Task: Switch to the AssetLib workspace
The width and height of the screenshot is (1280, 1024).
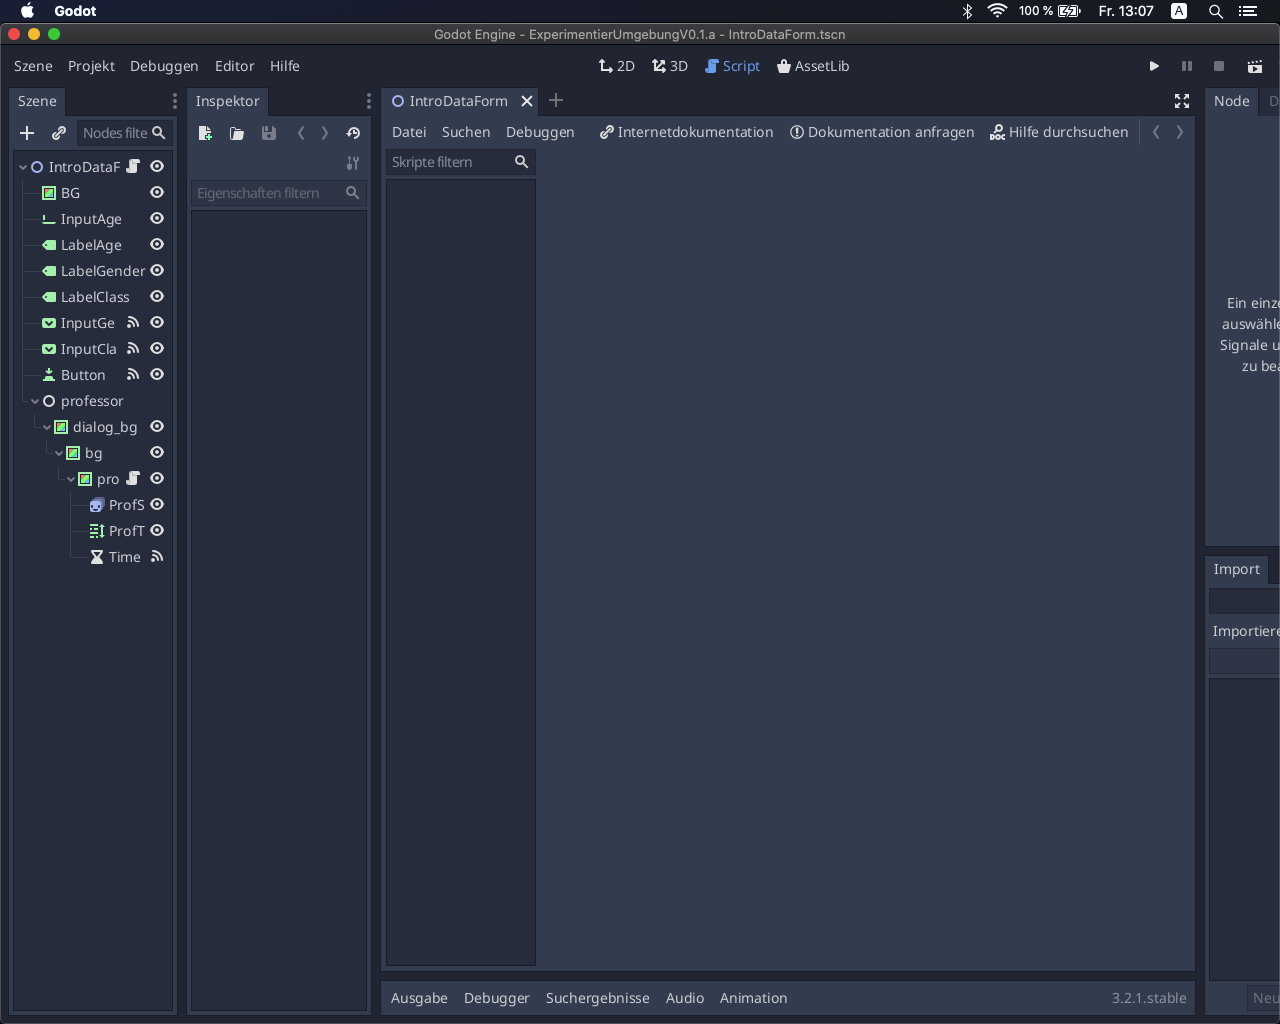Action: pyautogui.click(x=813, y=66)
